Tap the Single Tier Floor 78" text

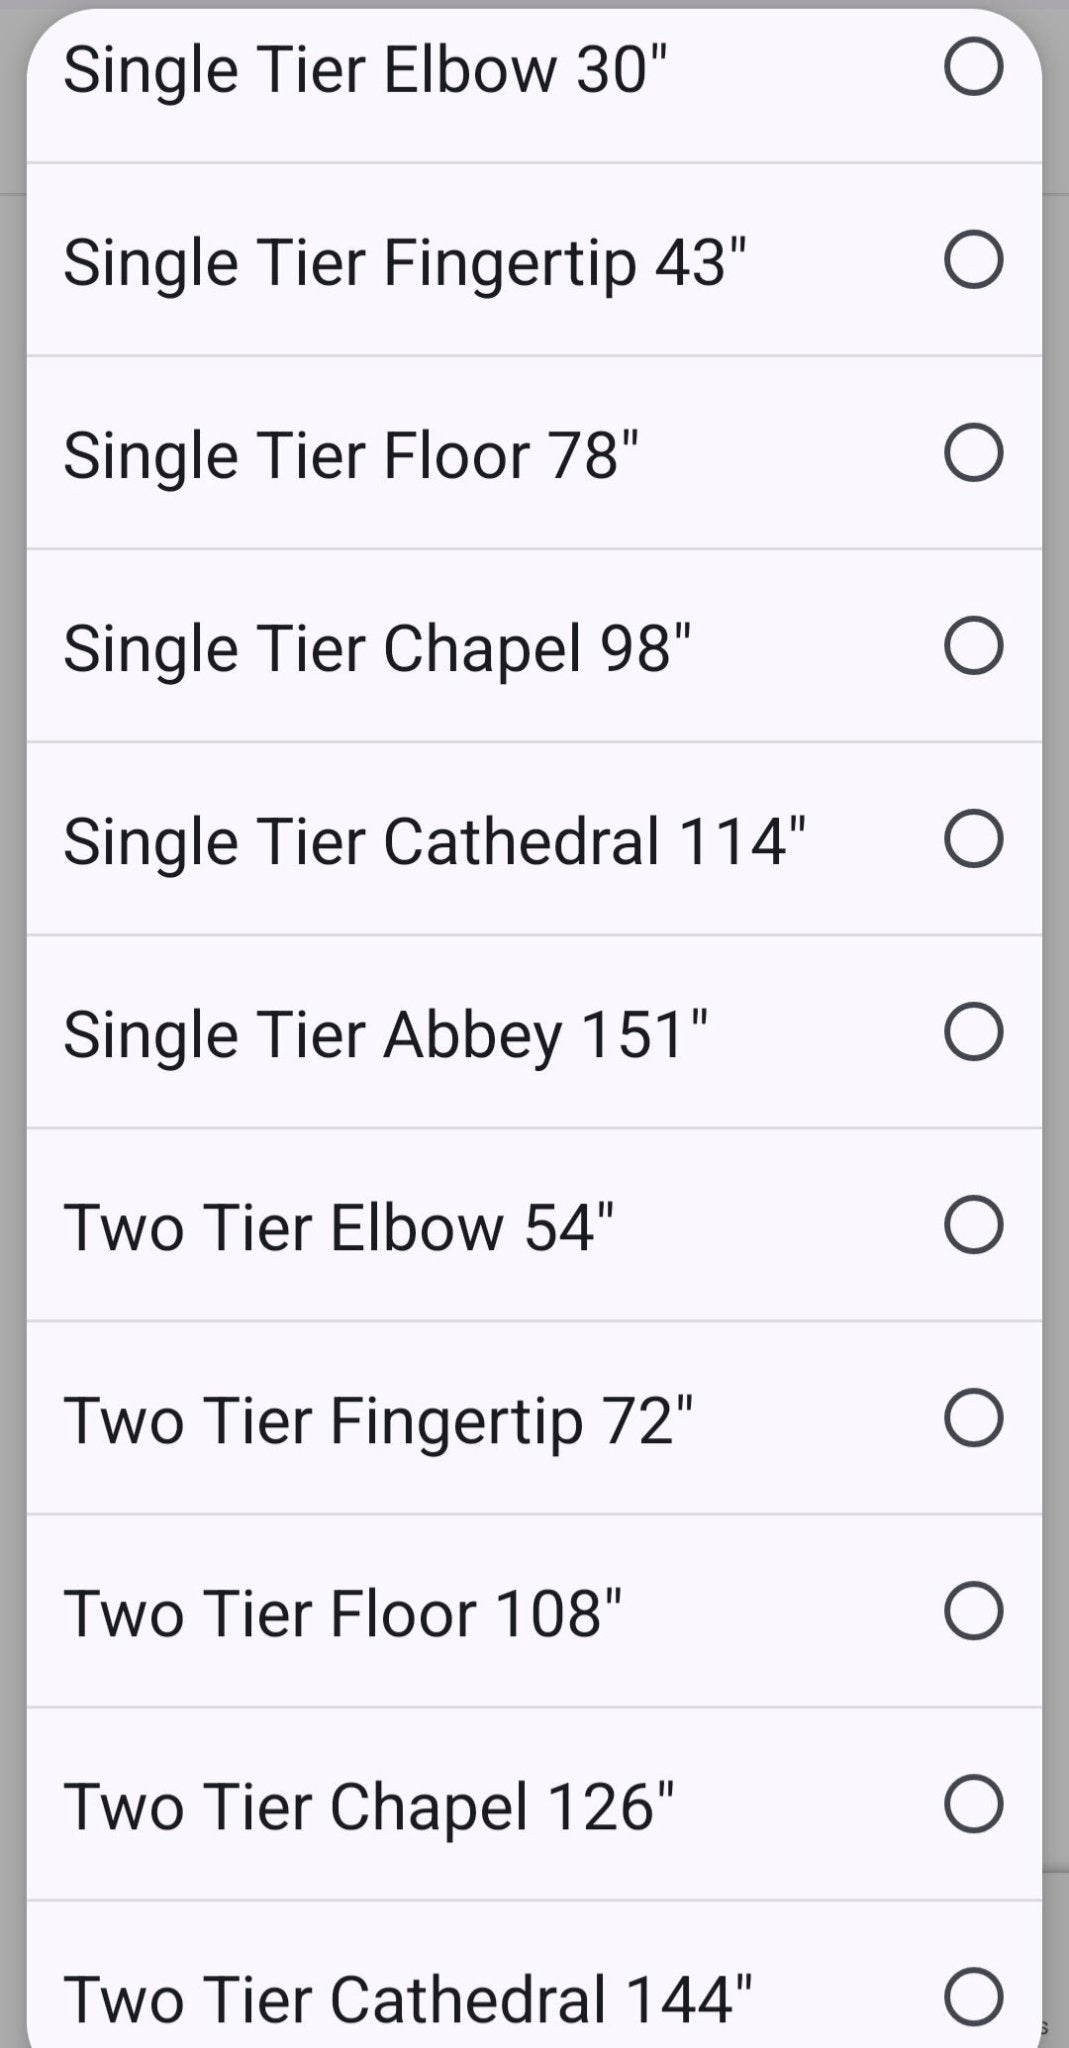tap(351, 456)
